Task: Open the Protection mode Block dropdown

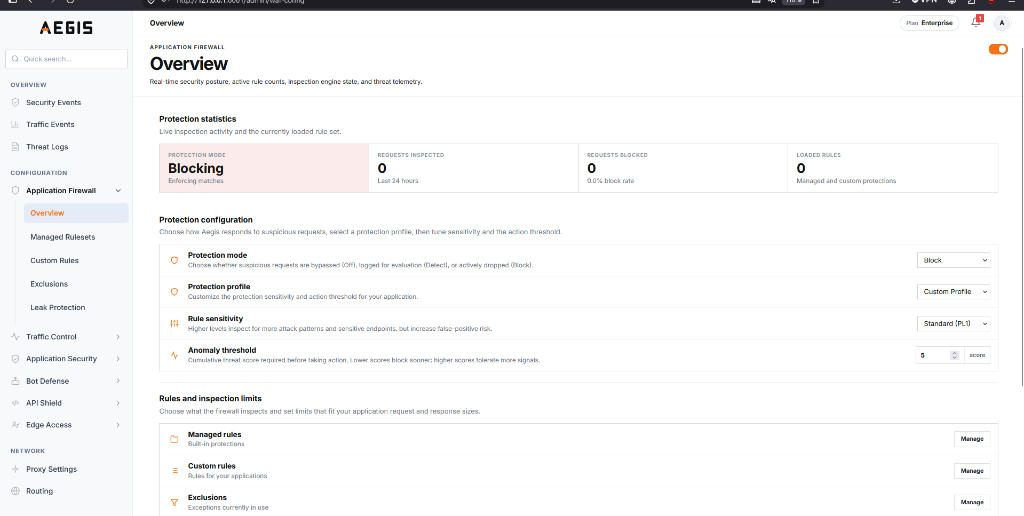Action: pyautogui.click(x=953, y=260)
